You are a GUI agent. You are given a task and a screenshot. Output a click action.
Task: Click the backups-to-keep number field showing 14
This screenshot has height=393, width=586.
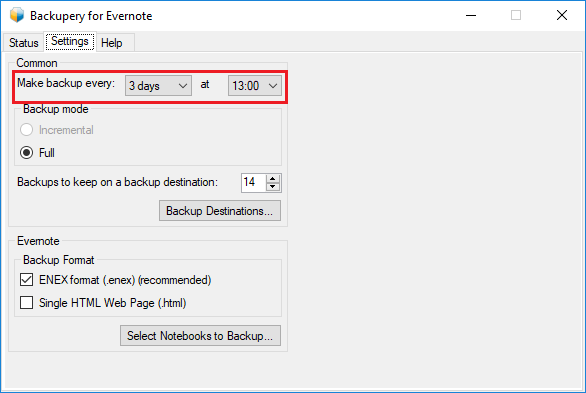click(254, 183)
